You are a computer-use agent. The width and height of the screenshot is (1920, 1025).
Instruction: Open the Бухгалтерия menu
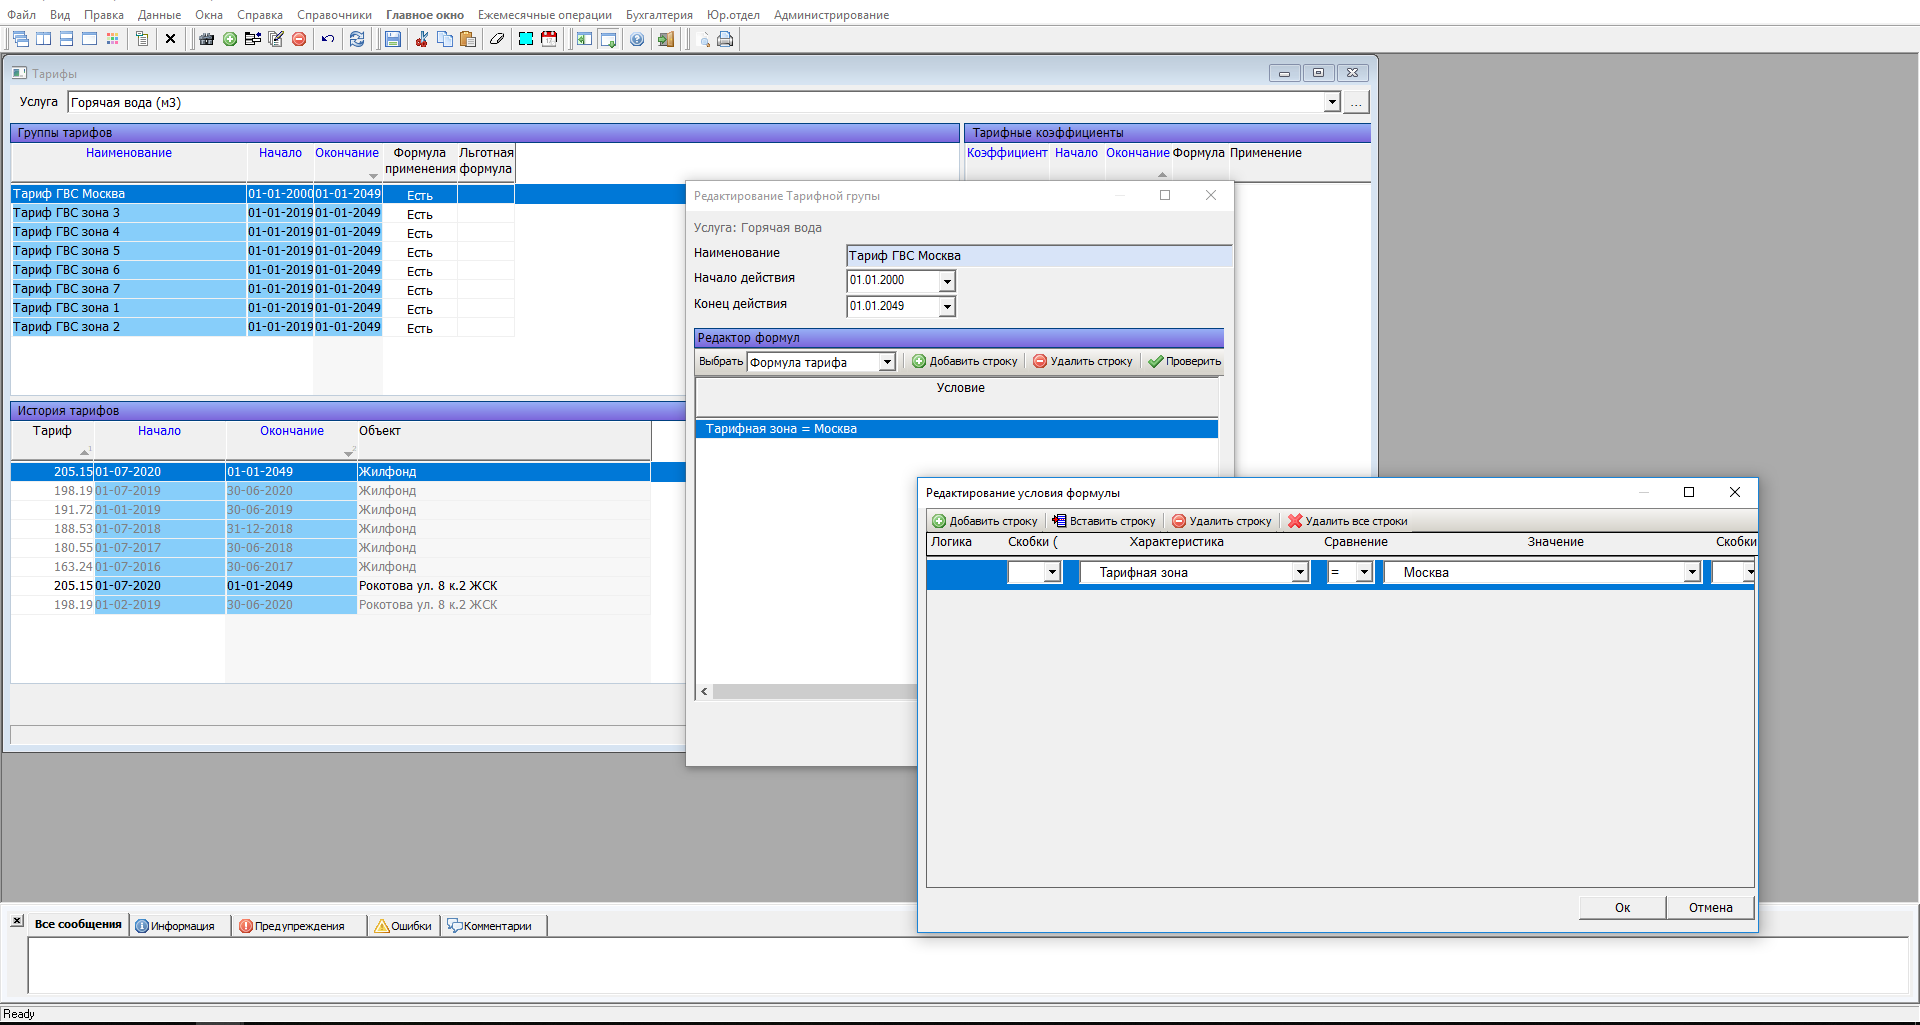pos(659,15)
